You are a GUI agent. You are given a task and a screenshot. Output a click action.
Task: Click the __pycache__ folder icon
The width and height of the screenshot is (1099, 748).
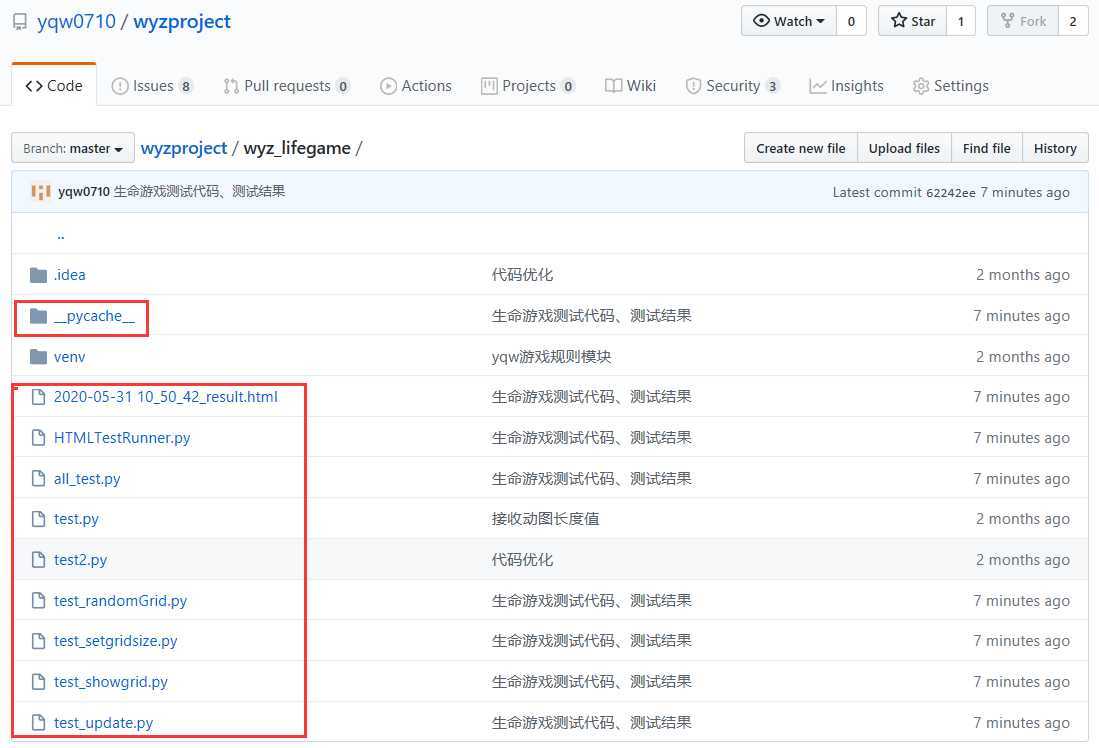39,316
